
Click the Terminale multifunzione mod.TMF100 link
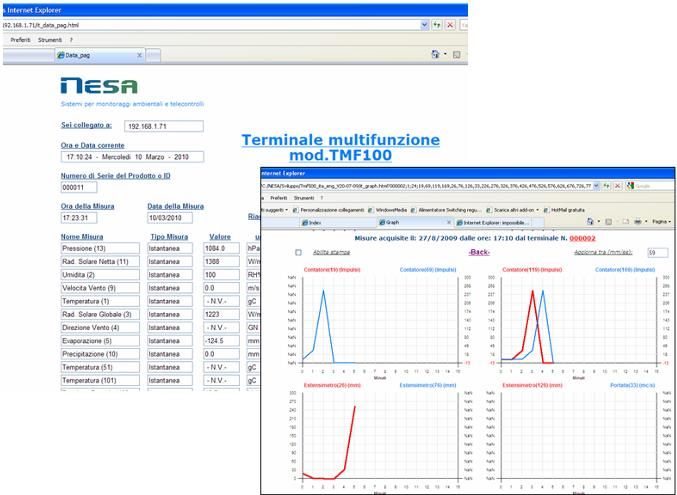coord(341,147)
